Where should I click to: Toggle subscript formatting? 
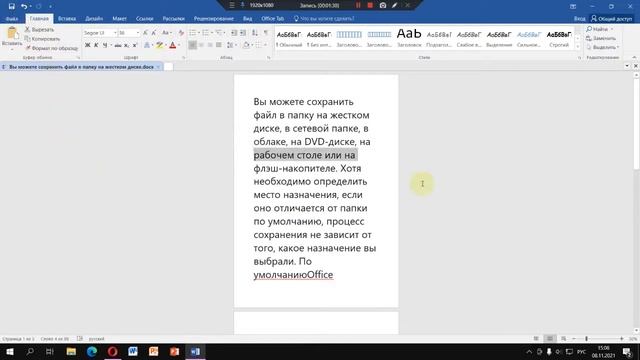[126, 45]
